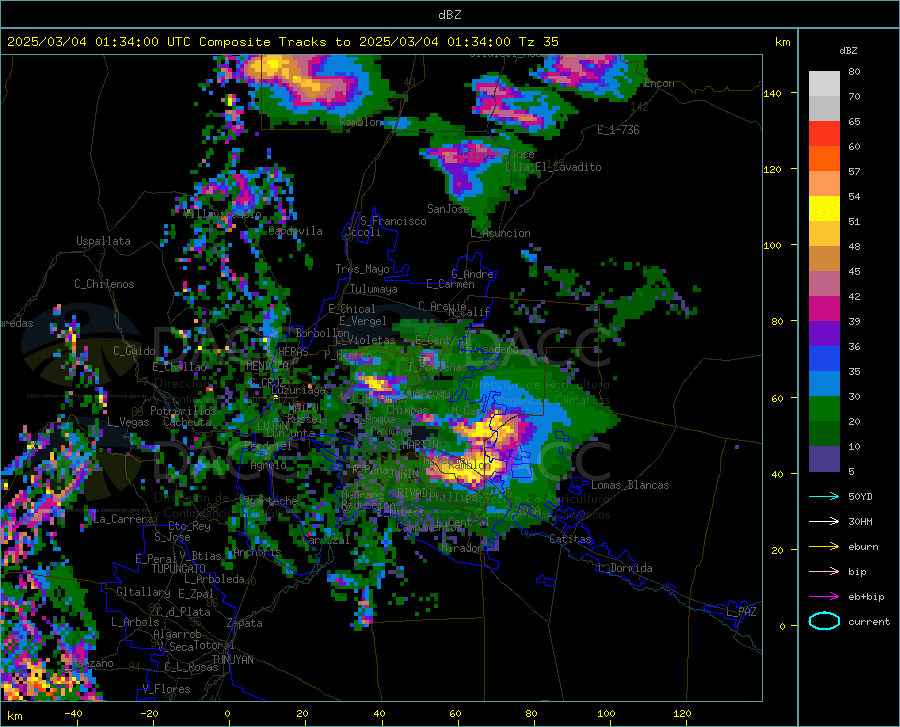Click the Encon label

(x=659, y=83)
